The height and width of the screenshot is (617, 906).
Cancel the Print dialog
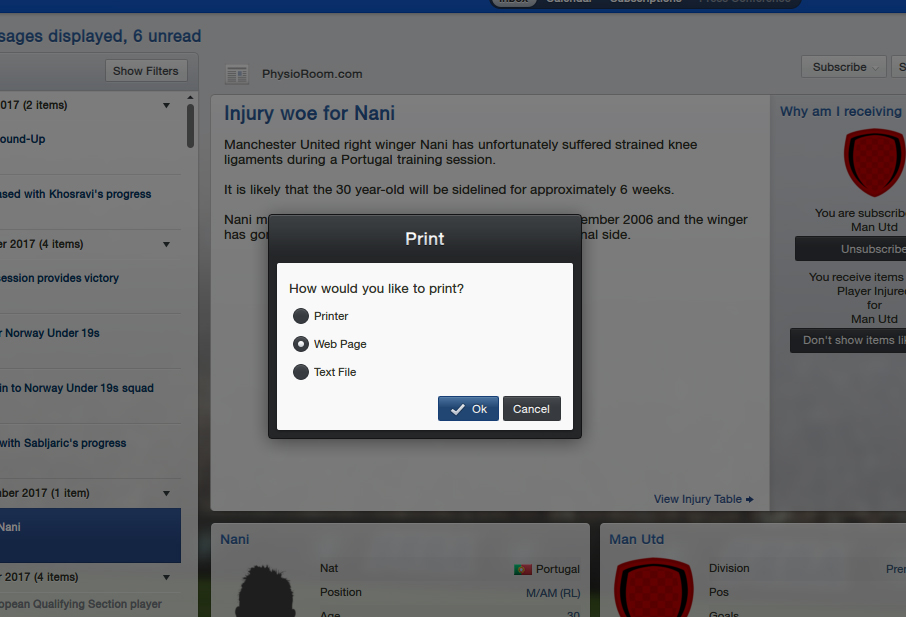click(x=532, y=408)
